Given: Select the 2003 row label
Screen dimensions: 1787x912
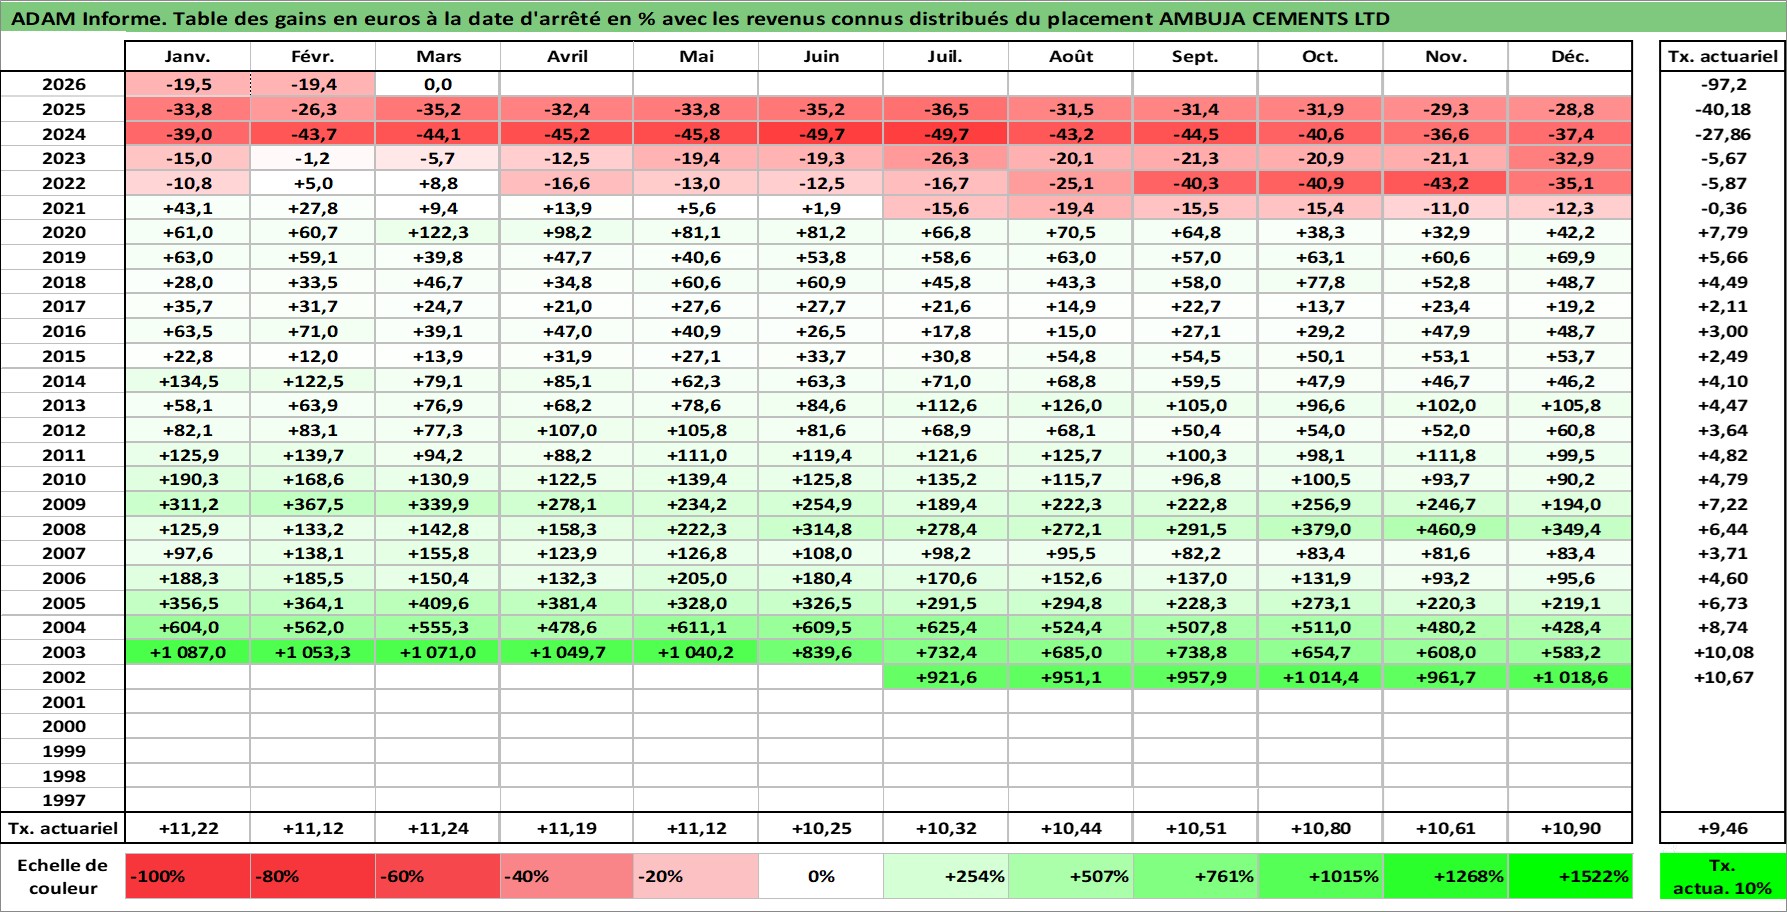Looking at the screenshot, I should pos(63,652).
